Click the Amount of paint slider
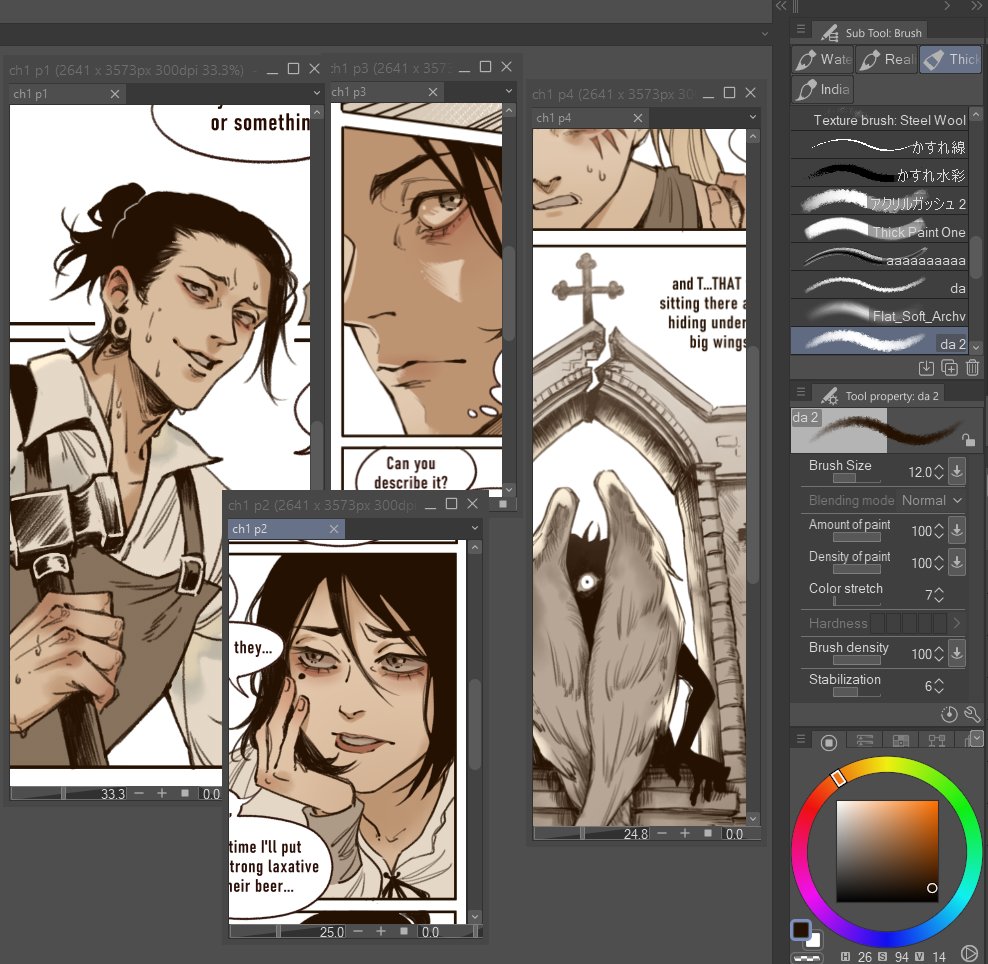Screen dimensions: 988x964 857,537
